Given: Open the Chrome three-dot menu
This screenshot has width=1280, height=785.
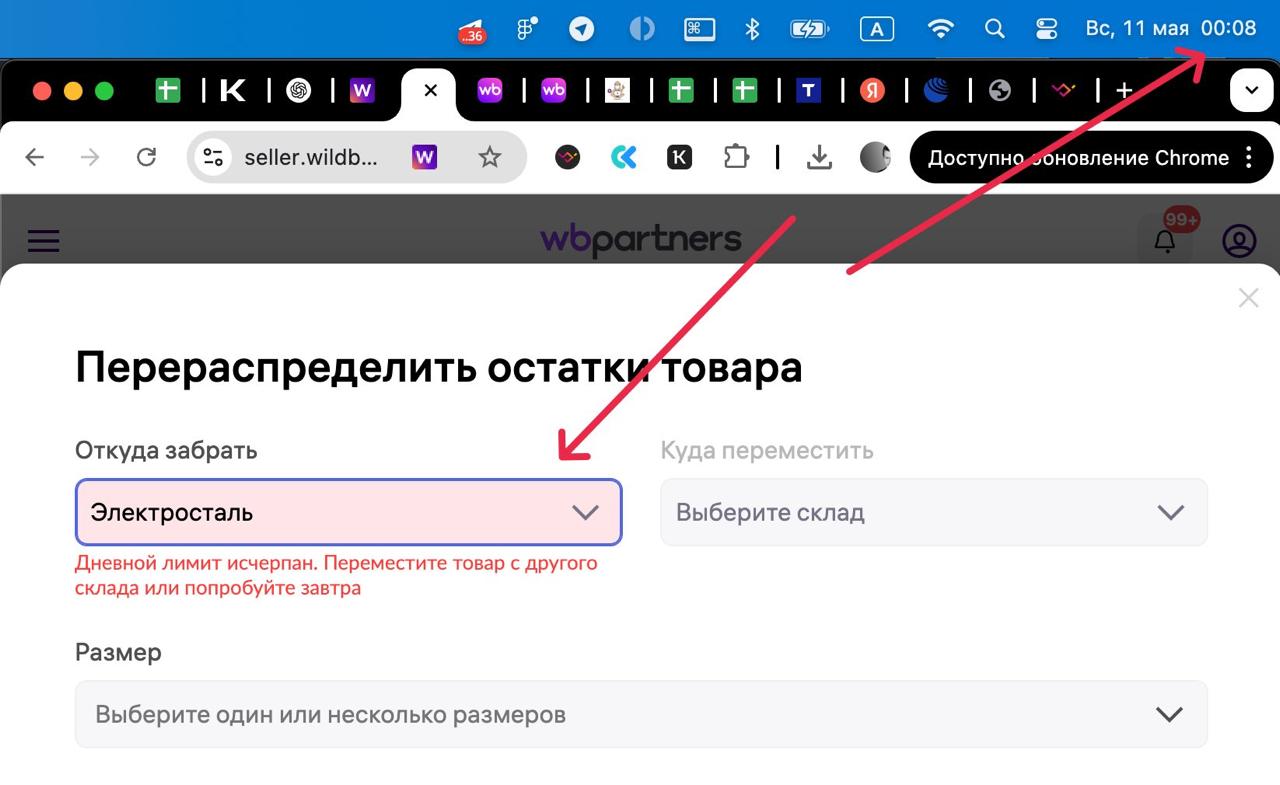Looking at the screenshot, I should tap(1249, 157).
